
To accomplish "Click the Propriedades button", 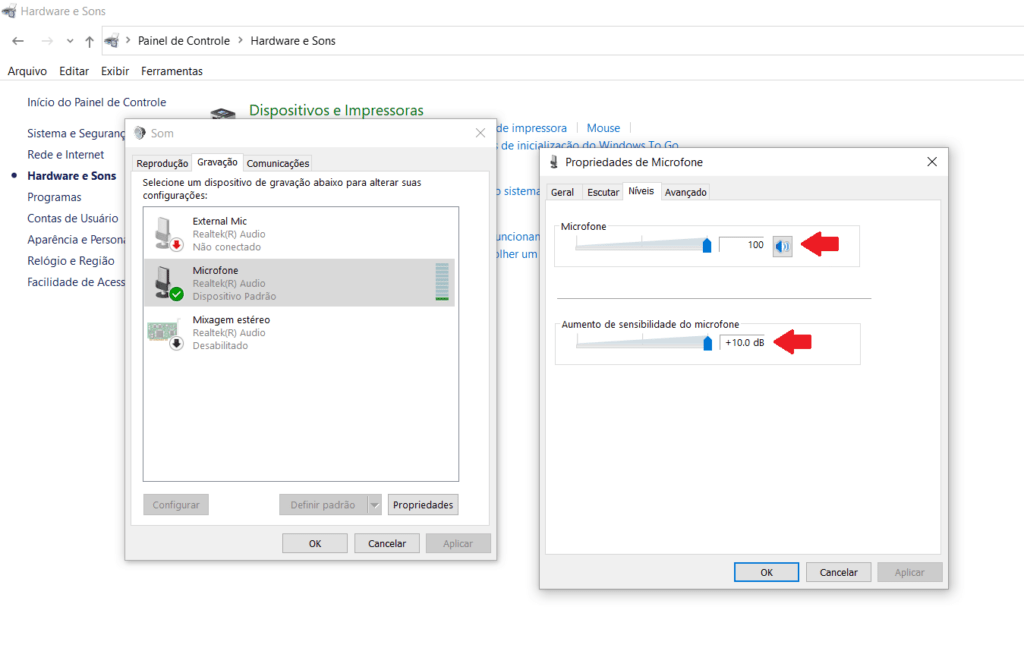I will click(423, 504).
